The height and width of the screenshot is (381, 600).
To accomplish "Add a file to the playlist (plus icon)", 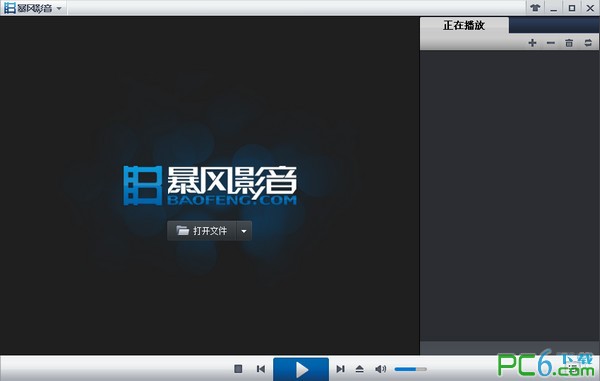I will tap(532, 42).
